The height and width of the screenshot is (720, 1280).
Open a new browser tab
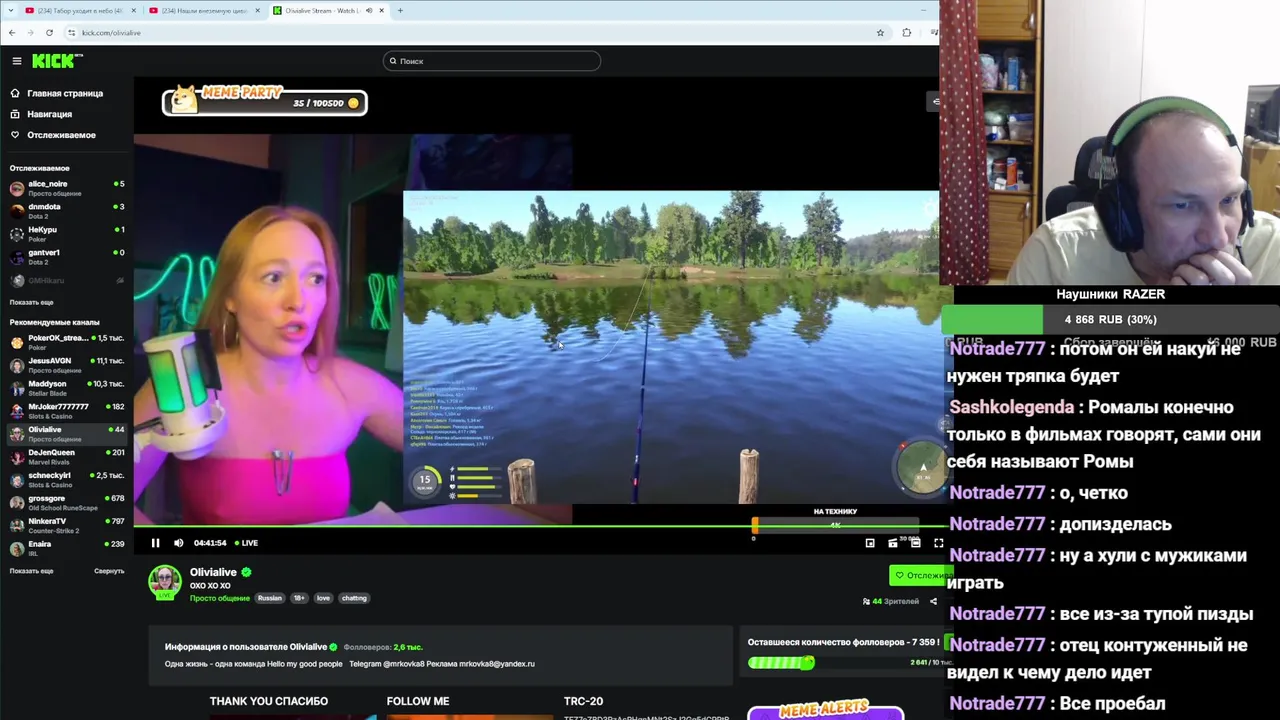(x=400, y=11)
